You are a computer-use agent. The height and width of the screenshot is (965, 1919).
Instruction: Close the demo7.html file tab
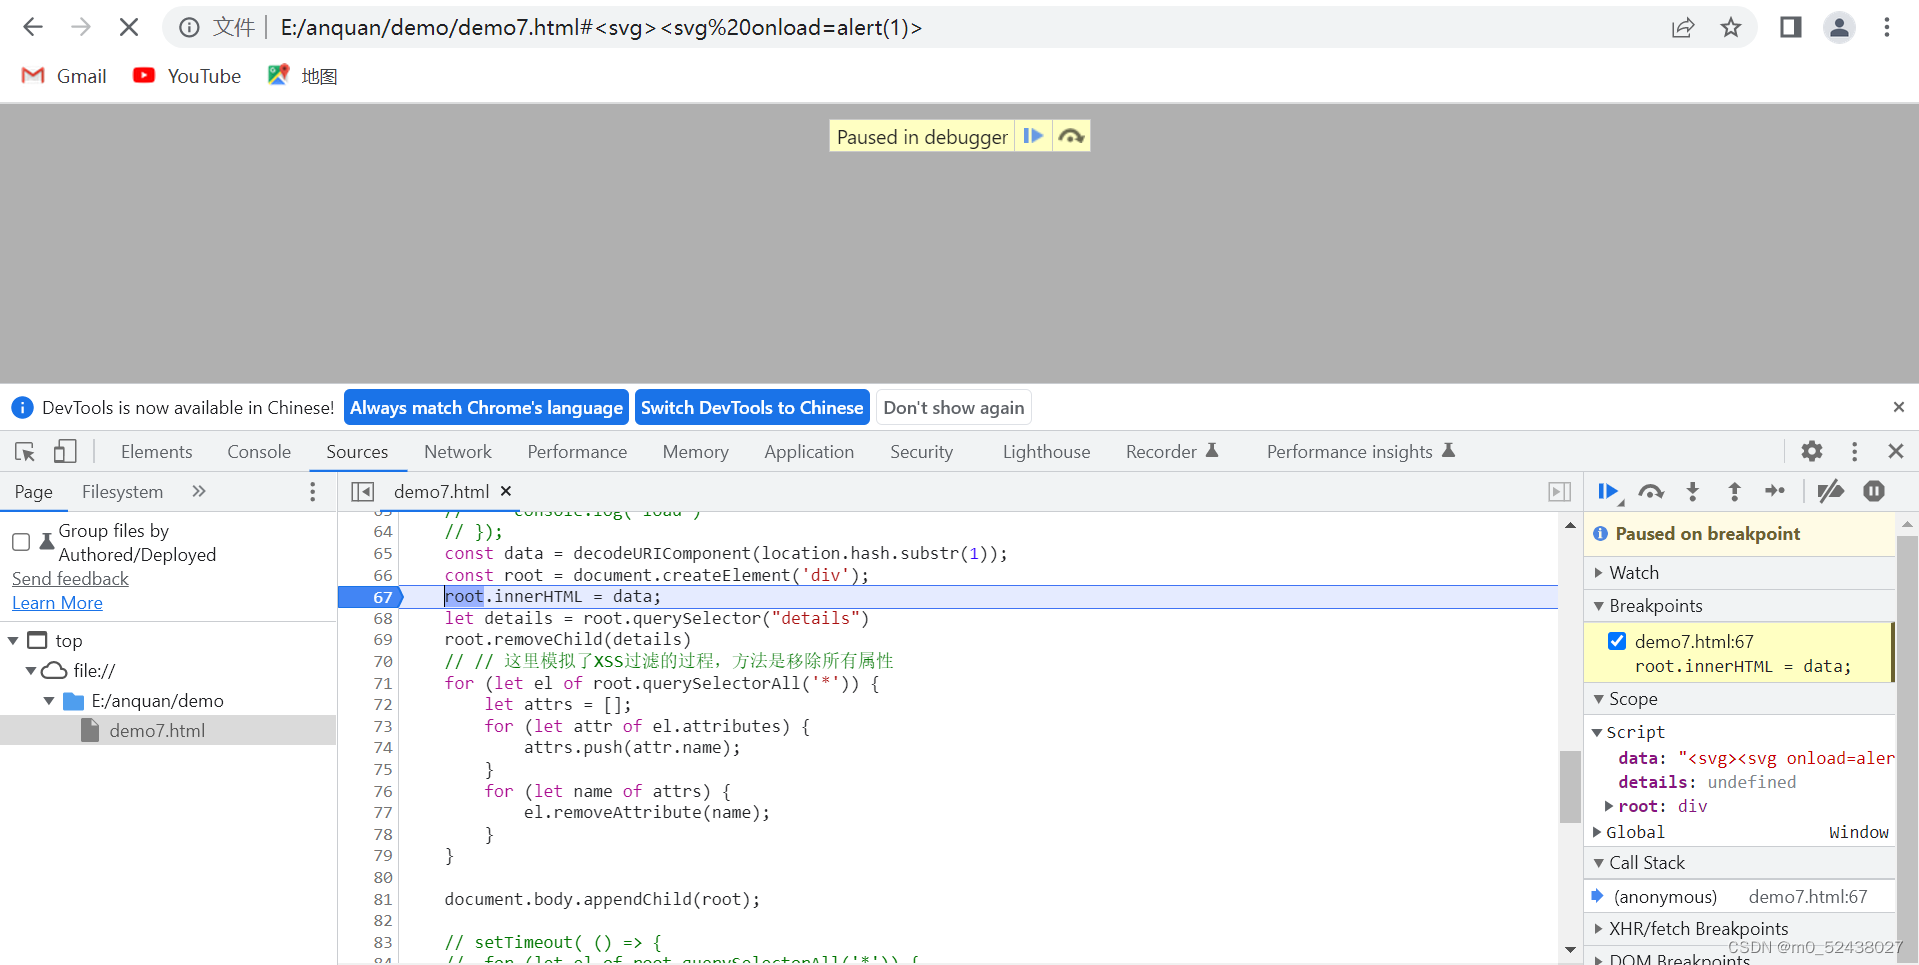pos(506,491)
